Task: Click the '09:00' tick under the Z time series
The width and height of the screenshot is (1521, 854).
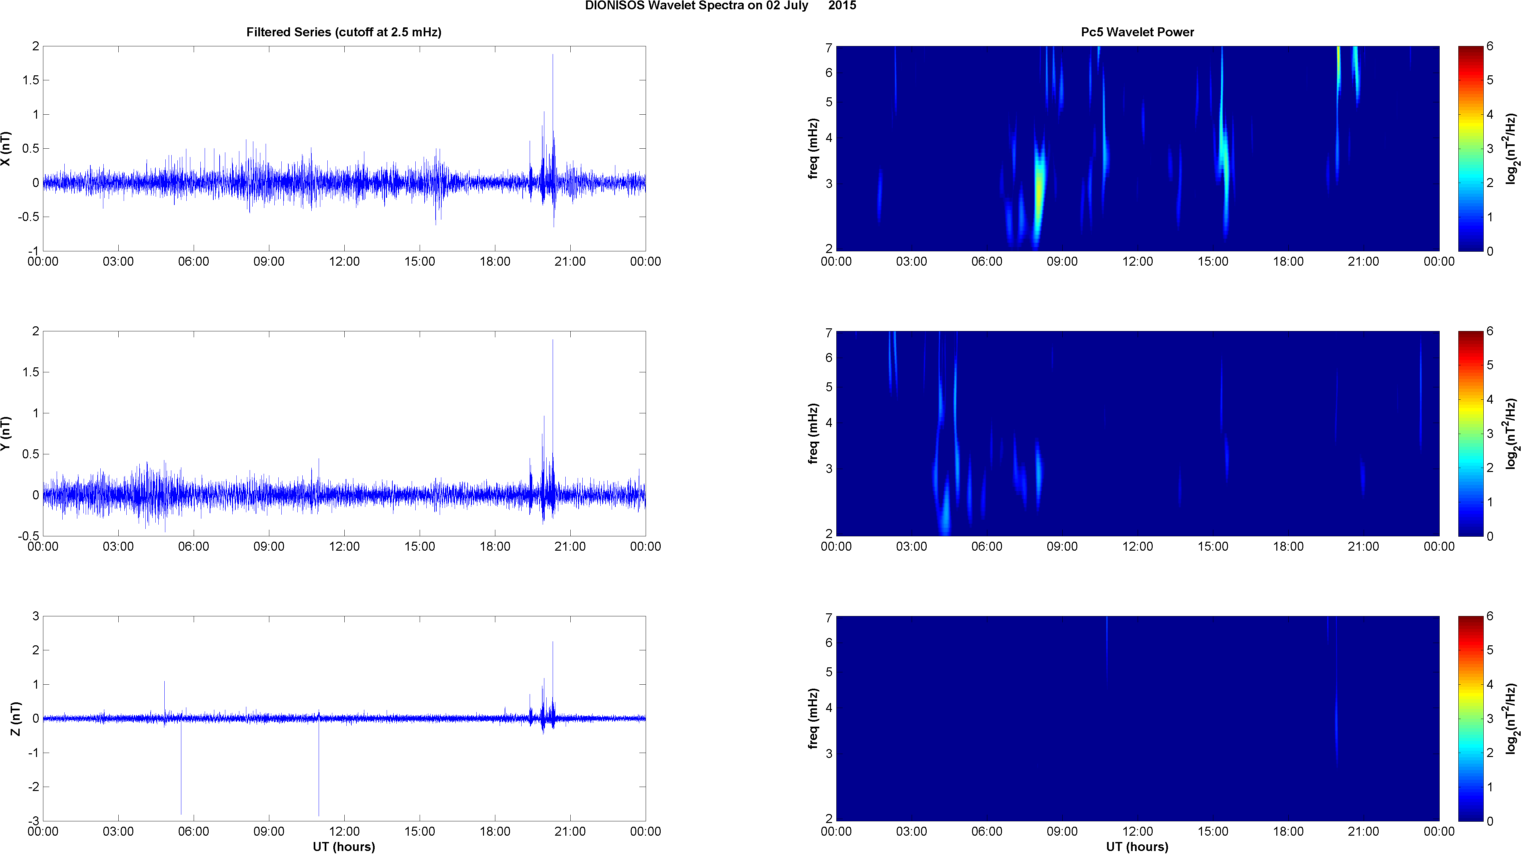Action: tap(269, 832)
